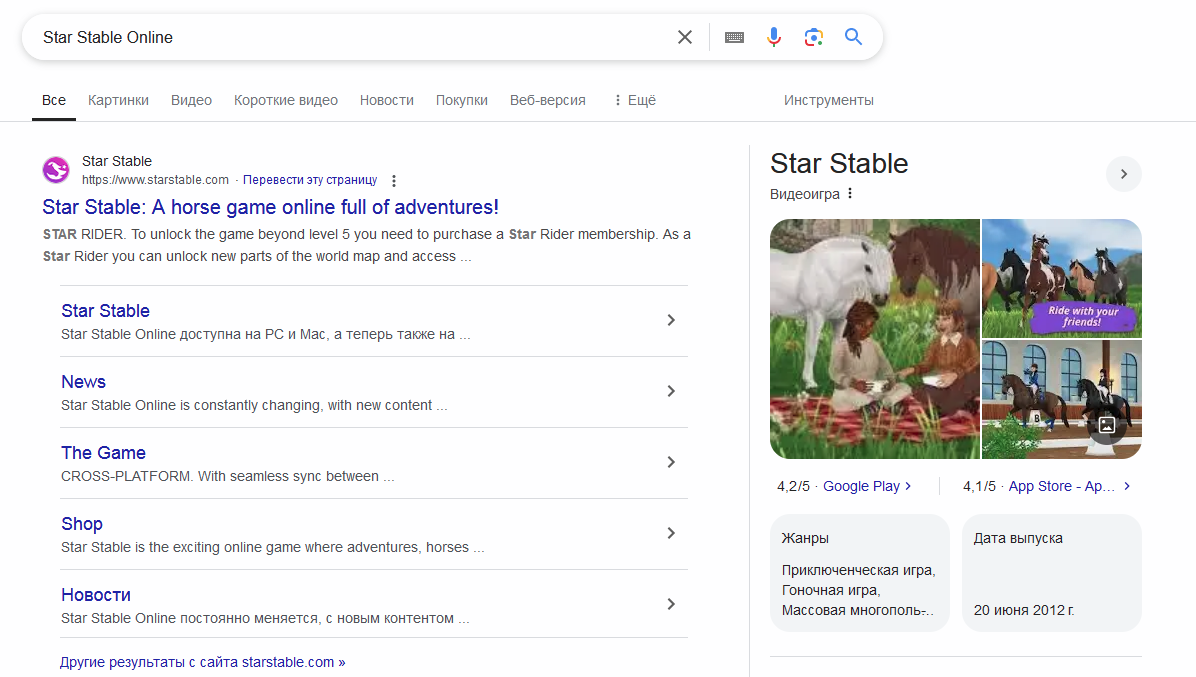Click the blue magnifier search icon
1196x677 pixels.
[x=853, y=37]
